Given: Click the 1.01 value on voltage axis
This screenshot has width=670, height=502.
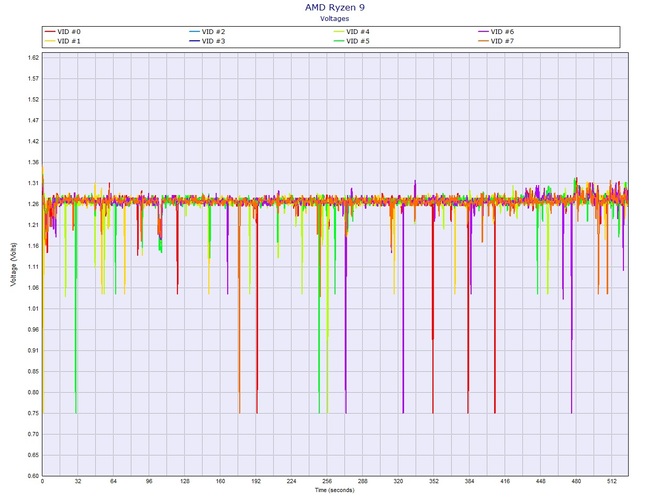Looking at the screenshot, I should [x=34, y=308].
